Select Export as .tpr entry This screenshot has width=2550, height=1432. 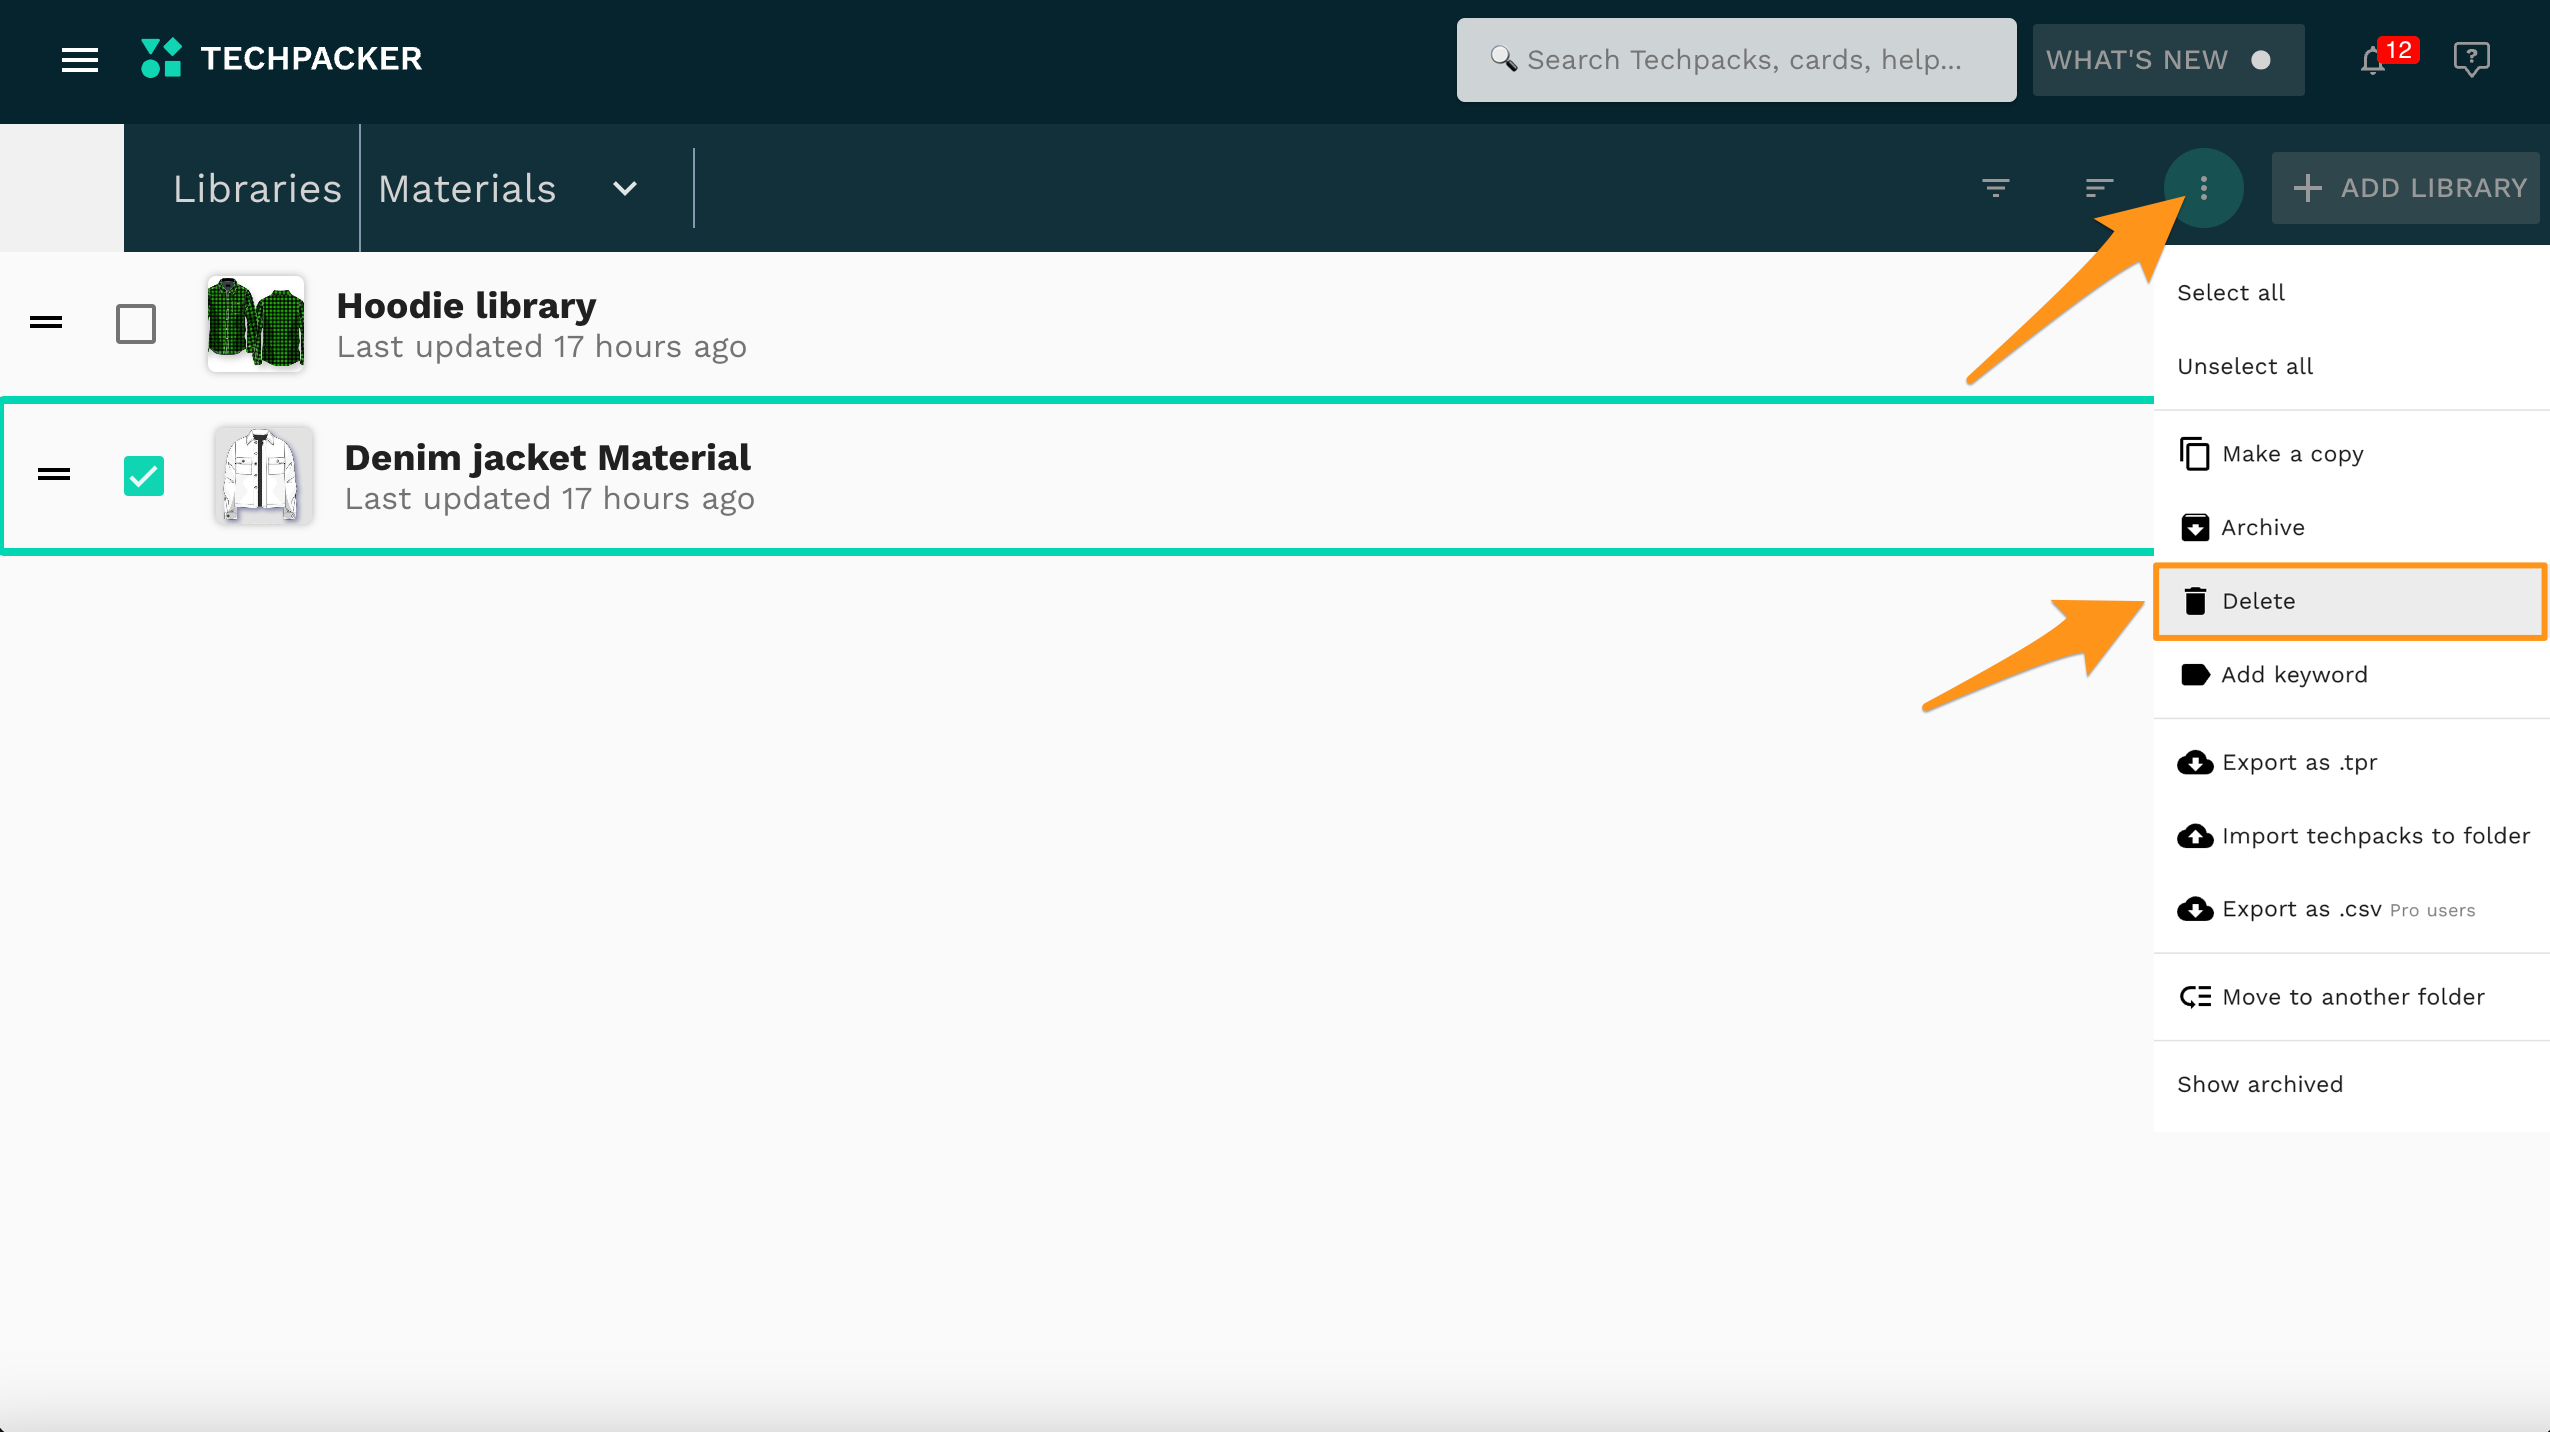pos(2351,762)
